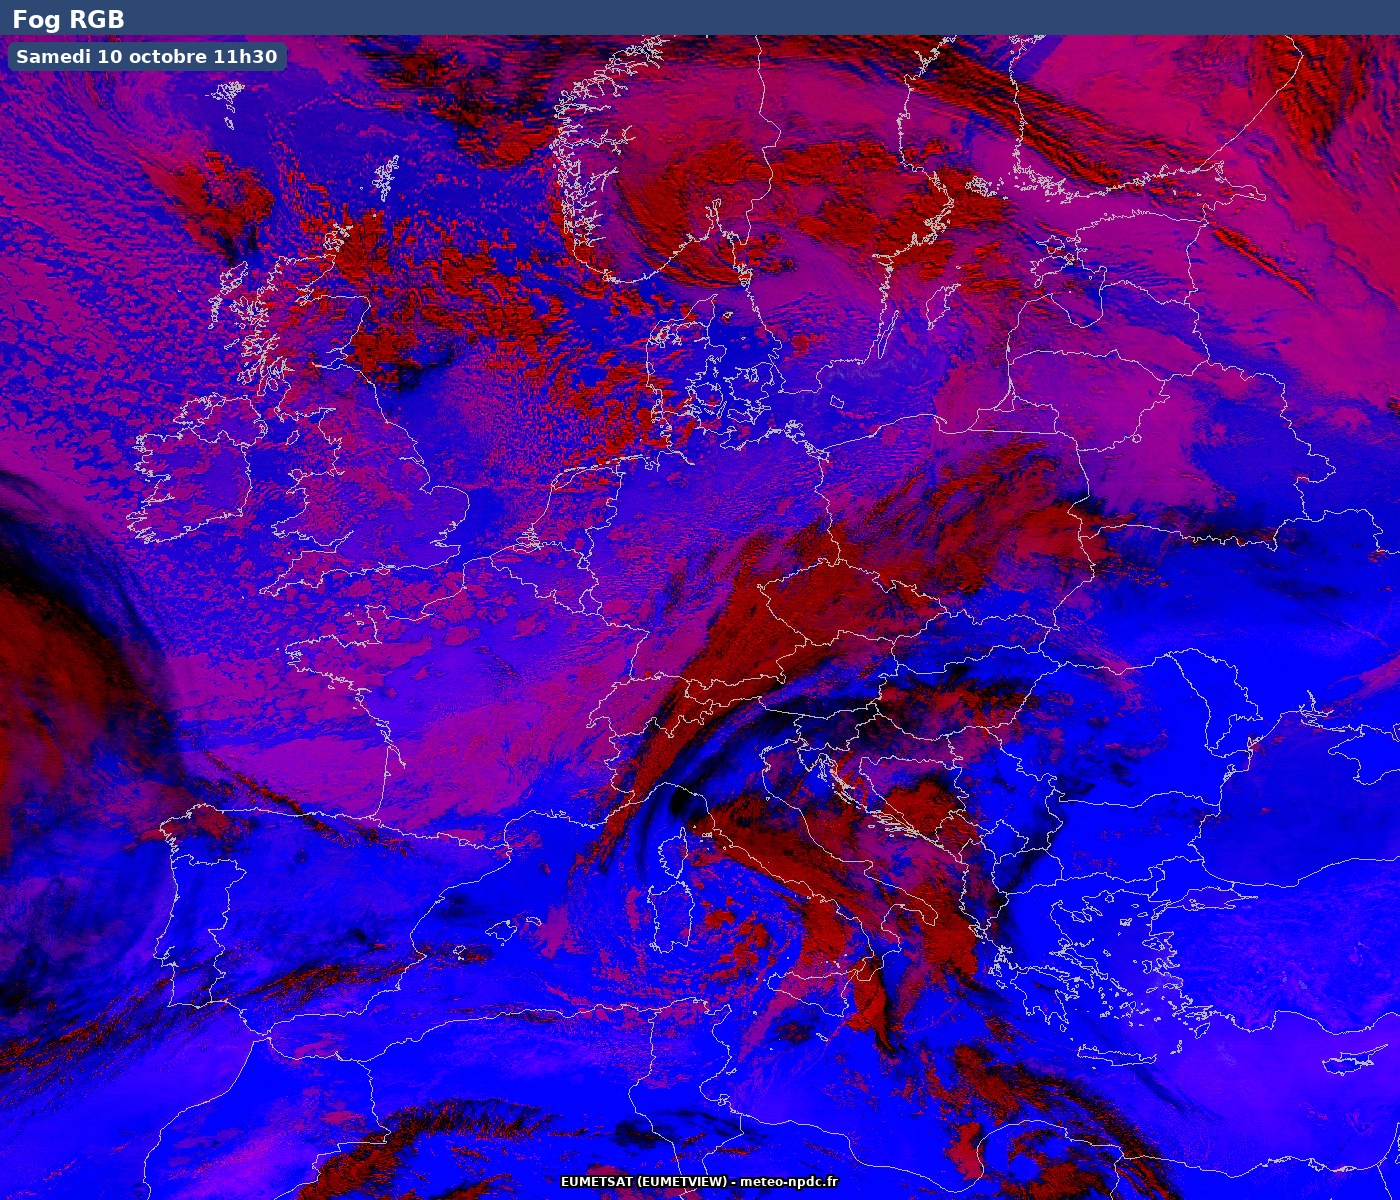The width and height of the screenshot is (1400, 1200).
Task: Click the EUMETSAT meteo-npdc.fr credit text
Action: click(x=699, y=1182)
